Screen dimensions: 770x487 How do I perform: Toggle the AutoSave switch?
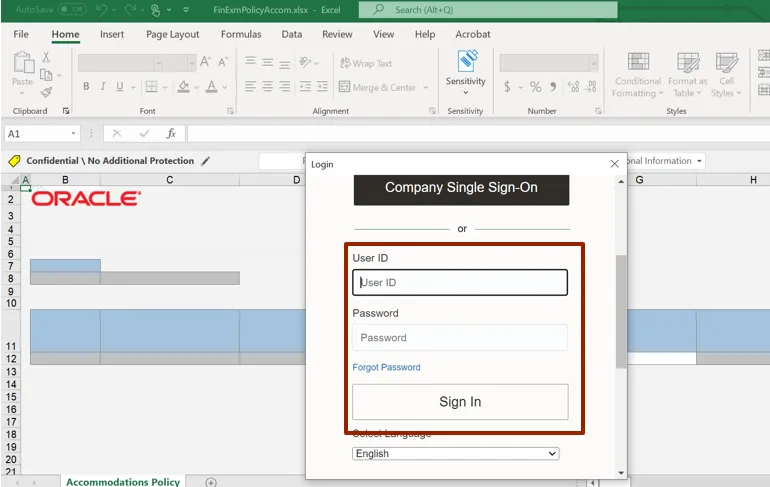click(72, 10)
